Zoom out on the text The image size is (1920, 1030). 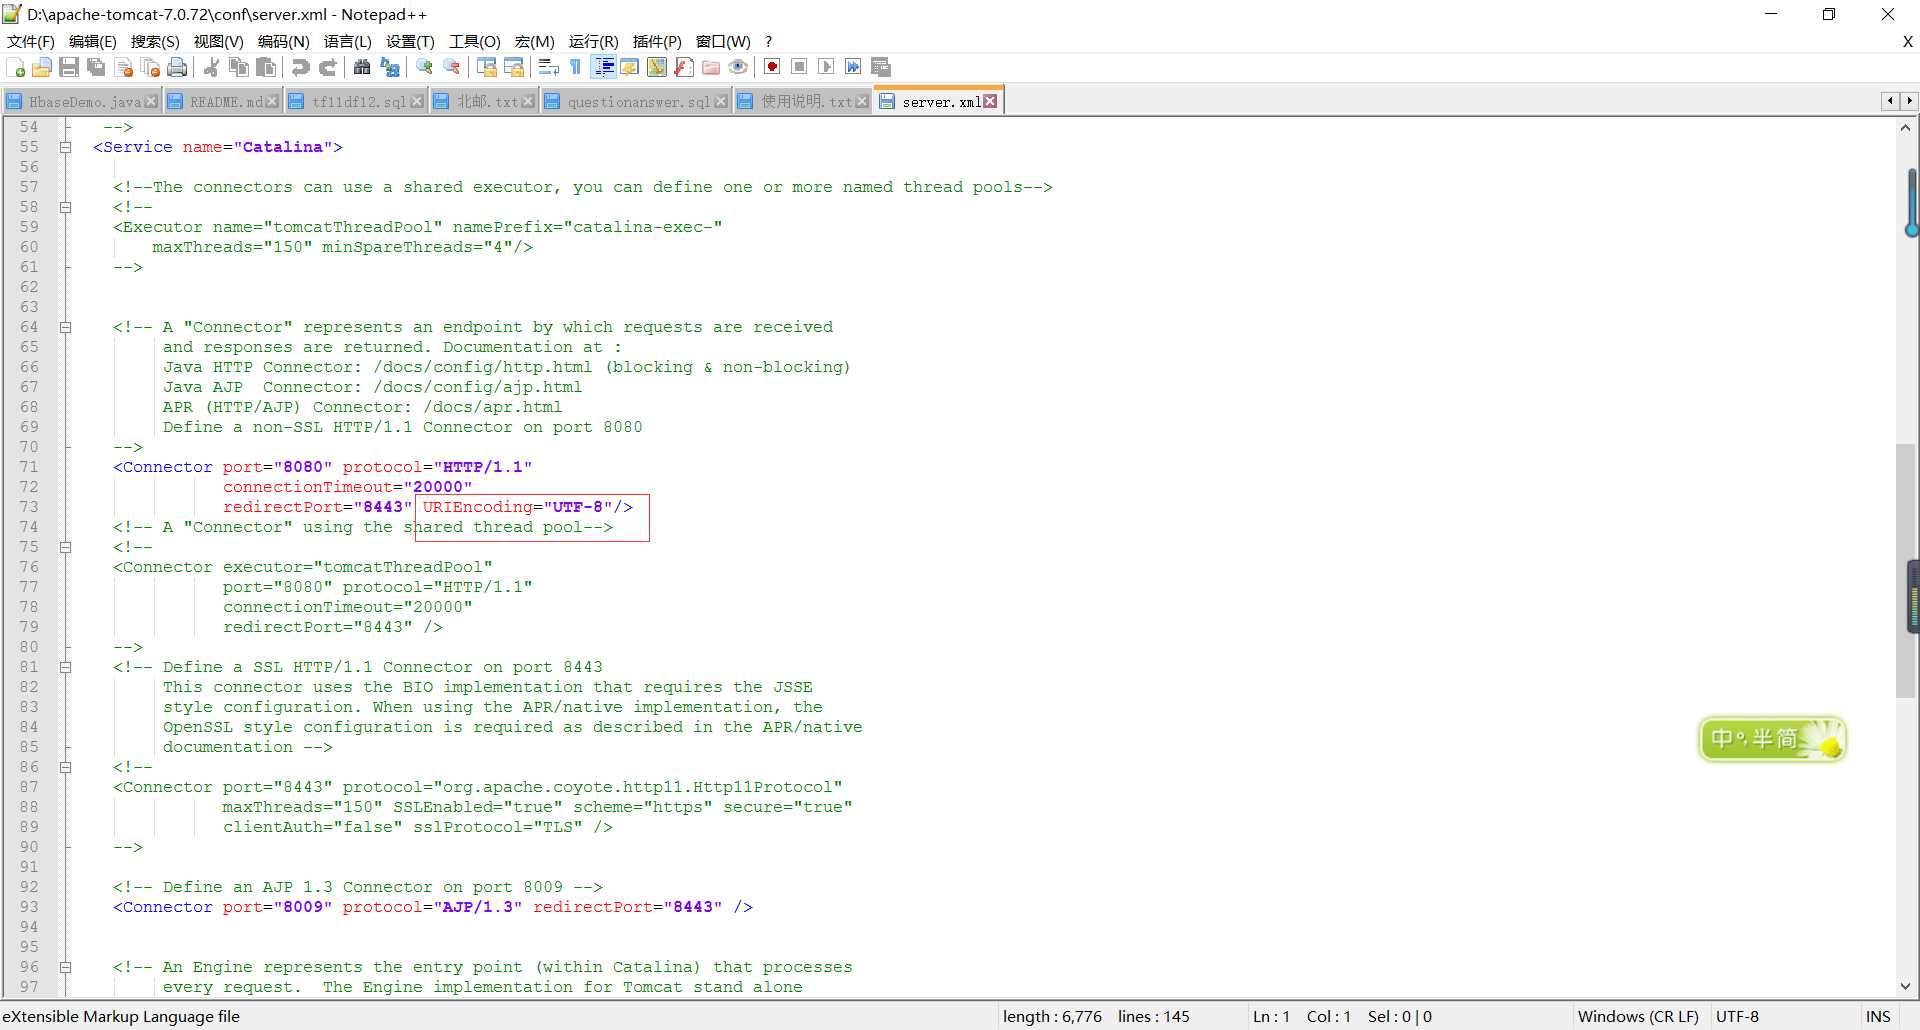(x=452, y=67)
